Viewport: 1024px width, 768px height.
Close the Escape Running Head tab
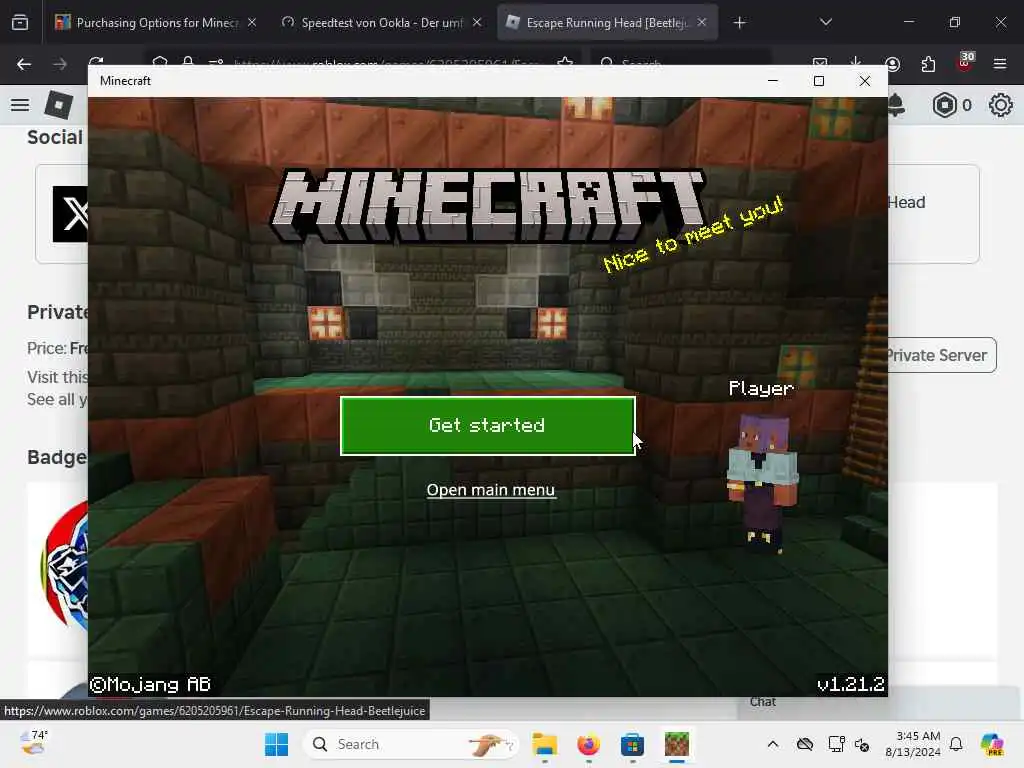702,23
